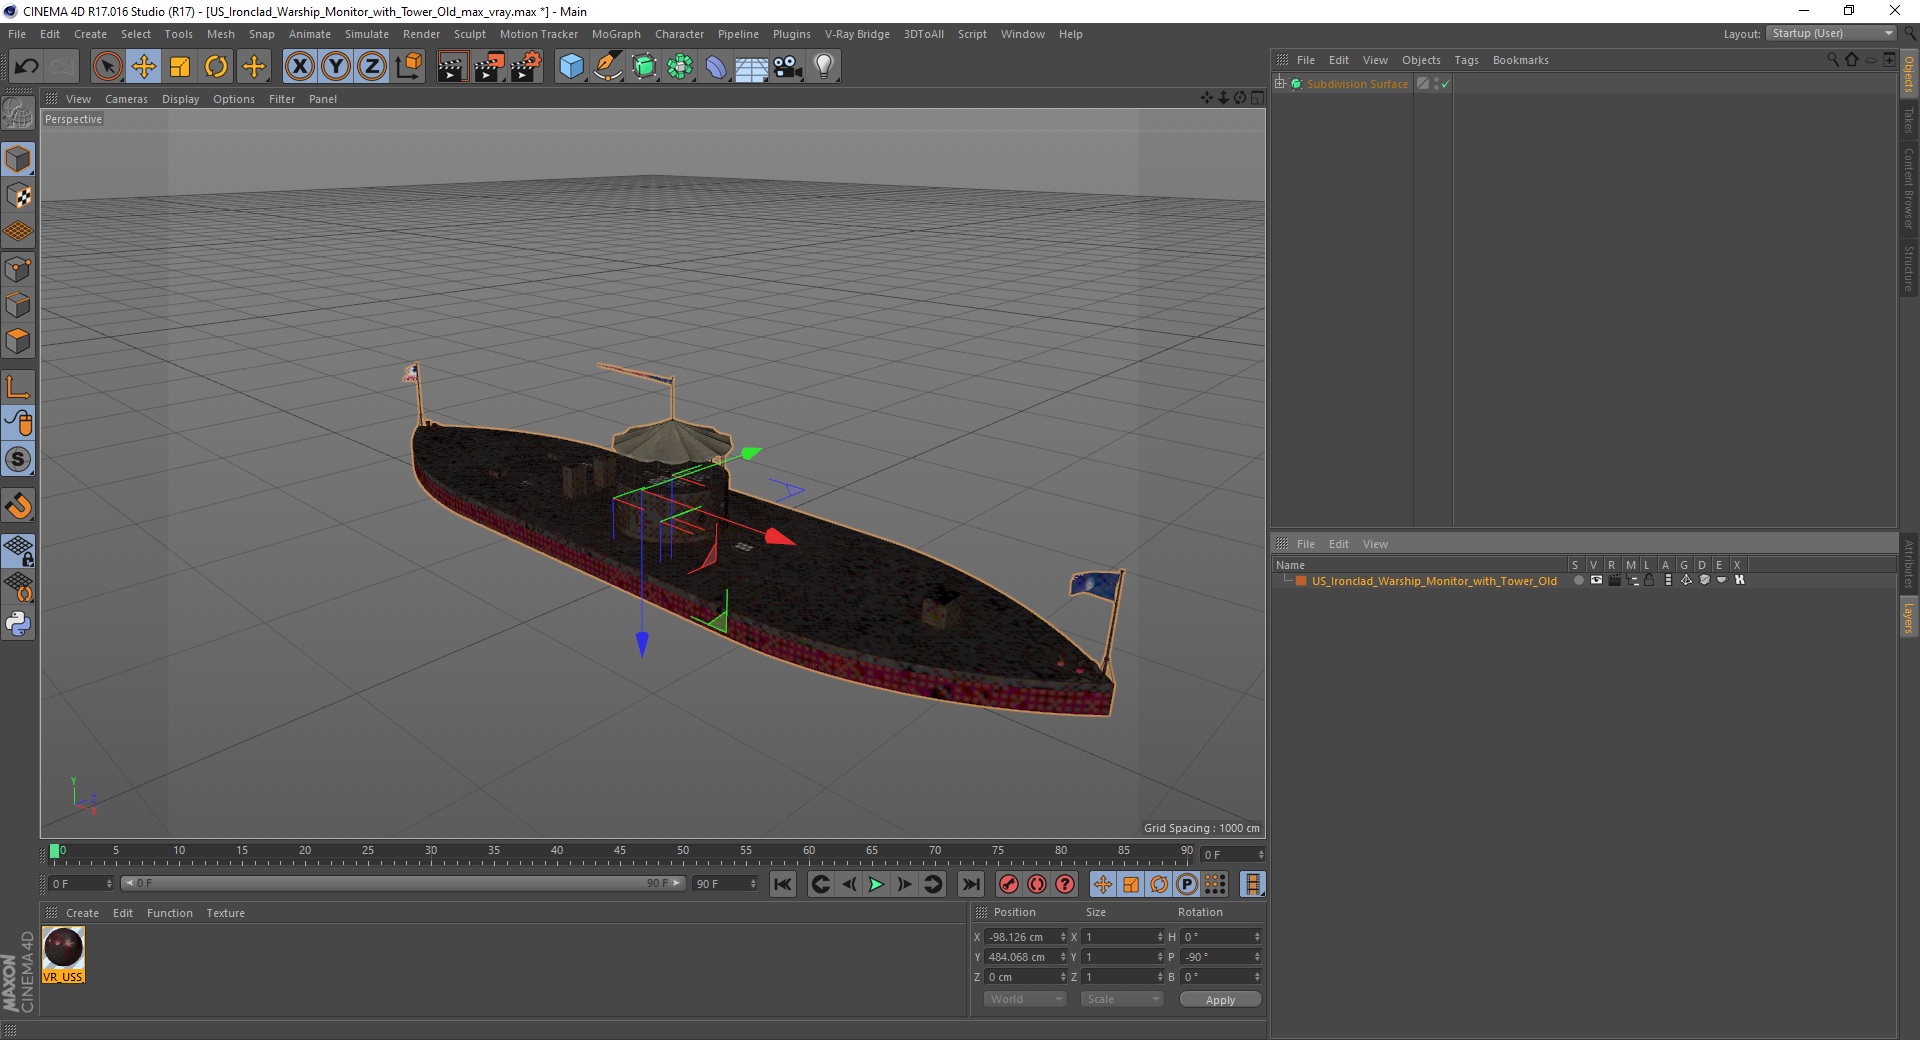Toggle Y axis lock
This screenshot has height=1040, width=1920.
[336, 67]
